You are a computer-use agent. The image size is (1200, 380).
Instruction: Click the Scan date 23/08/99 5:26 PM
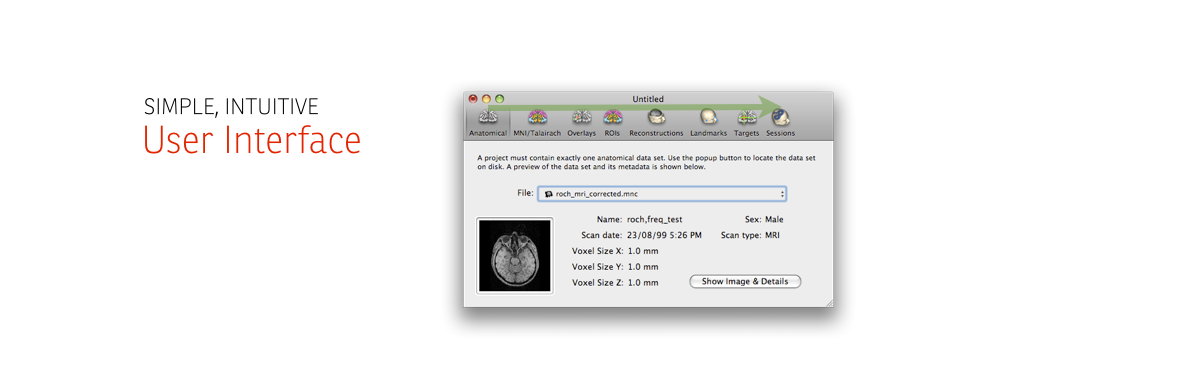pyautogui.click(x=665, y=234)
